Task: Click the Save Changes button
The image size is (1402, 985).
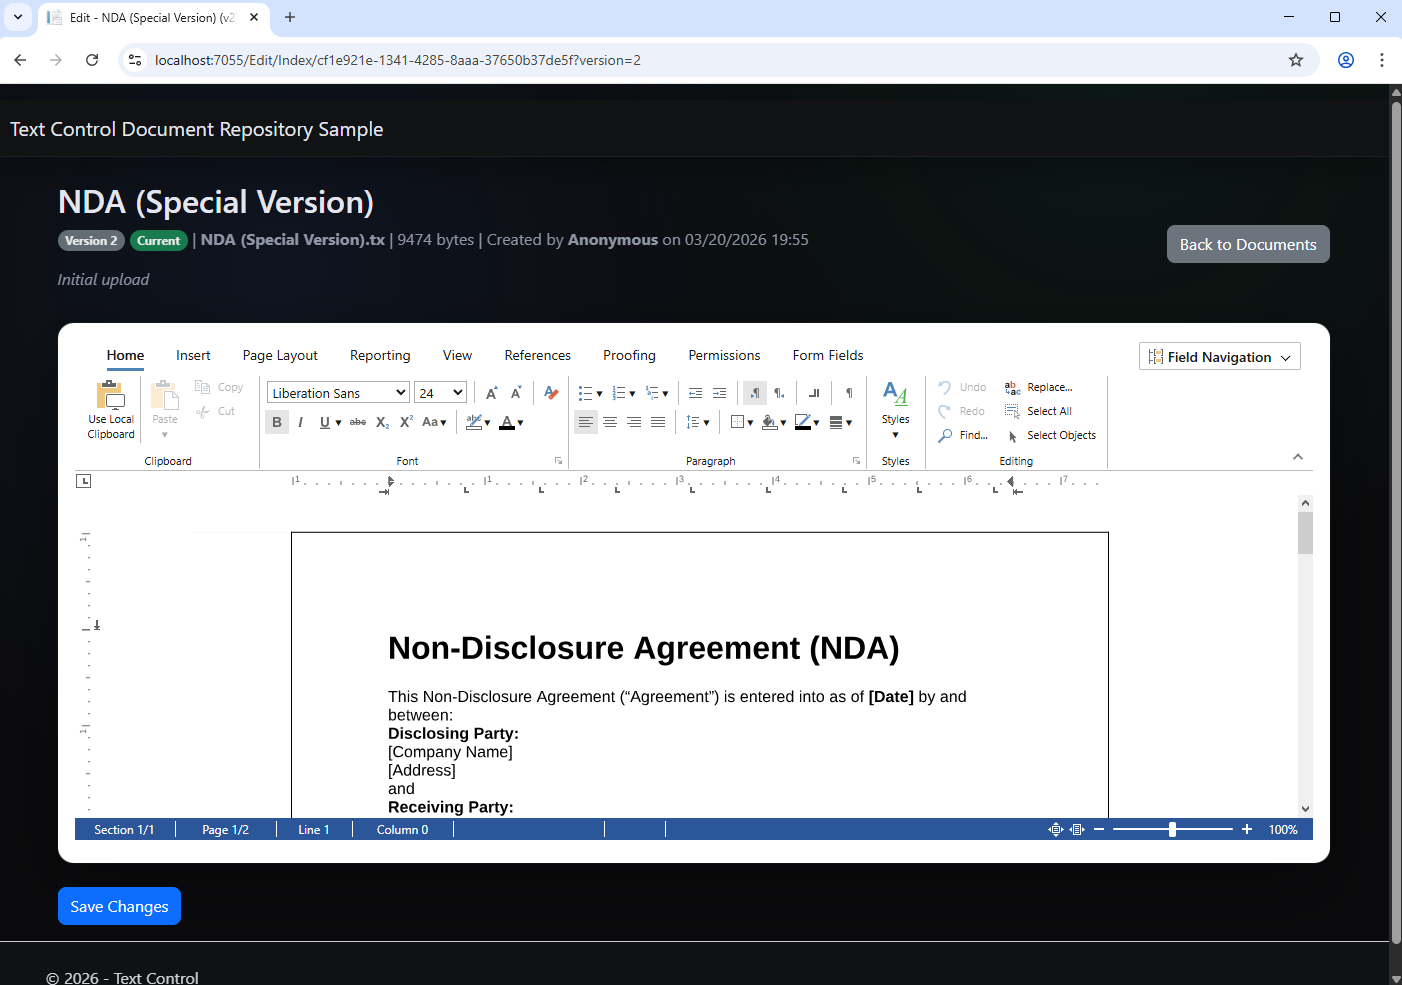Action: pos(119,906)
